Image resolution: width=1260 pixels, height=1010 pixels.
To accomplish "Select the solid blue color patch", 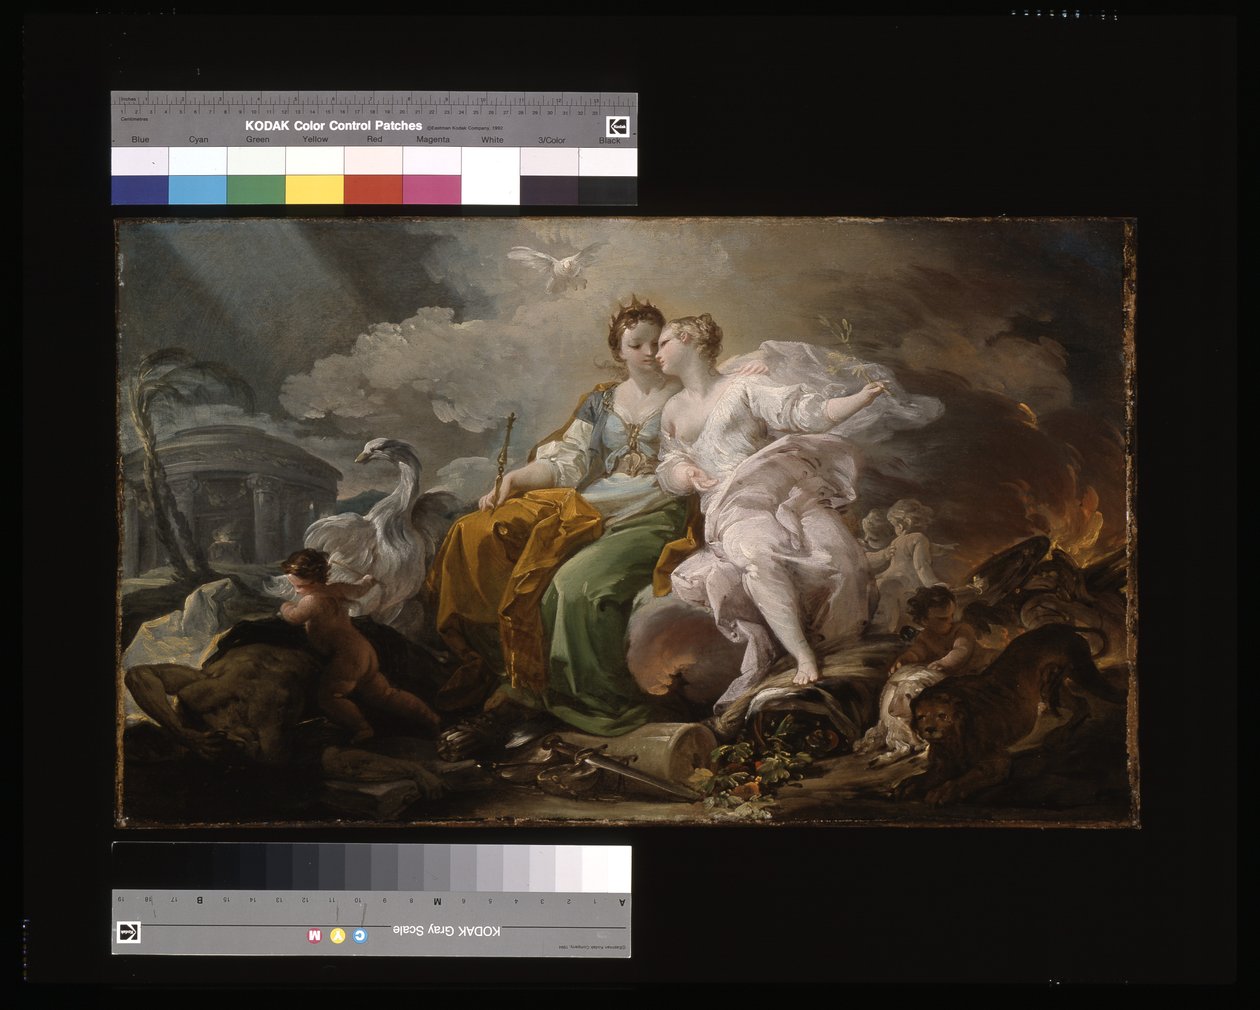I will pos(140,190).
